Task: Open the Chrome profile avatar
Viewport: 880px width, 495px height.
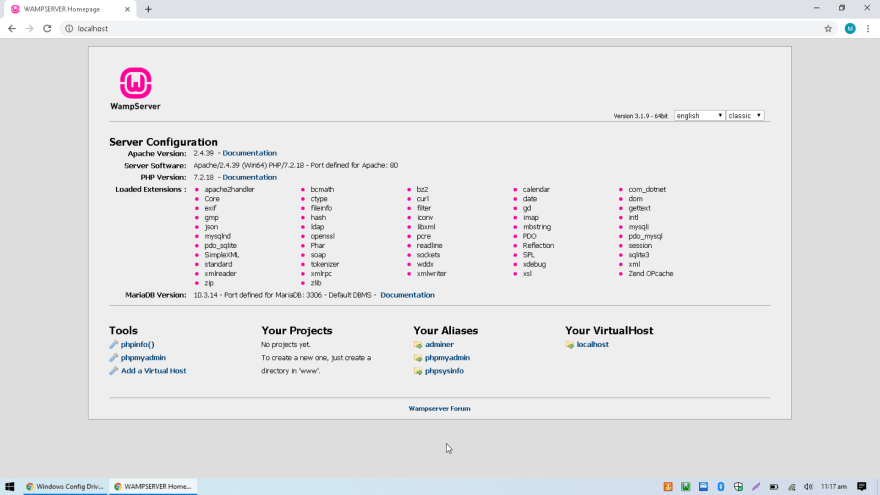Action: point(850,29)
